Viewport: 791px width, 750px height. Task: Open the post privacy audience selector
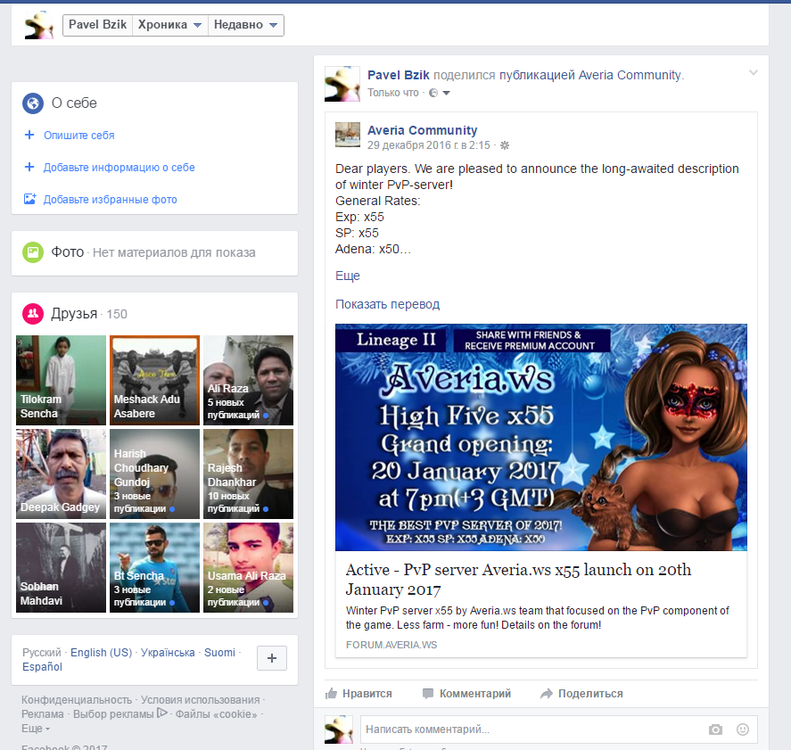tap(440, 93)
